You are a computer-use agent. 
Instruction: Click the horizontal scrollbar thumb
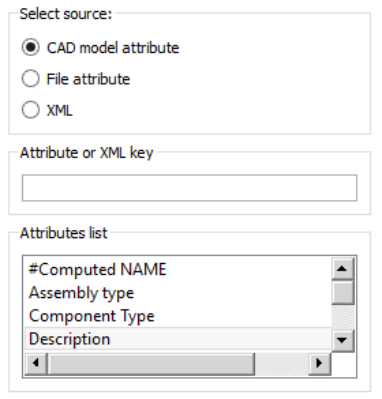tap(151, 364)
